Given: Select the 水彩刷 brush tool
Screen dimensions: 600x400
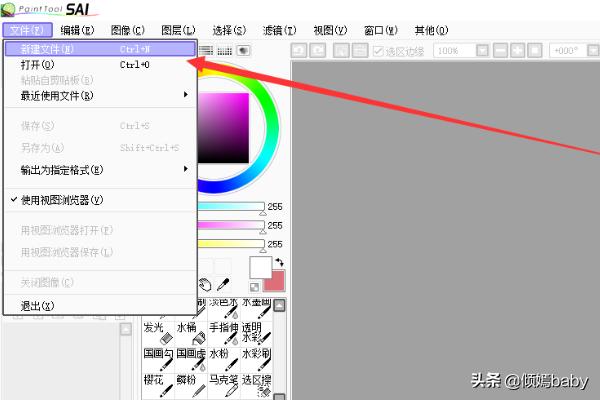Looking at the screenshot, I should 256,359.
